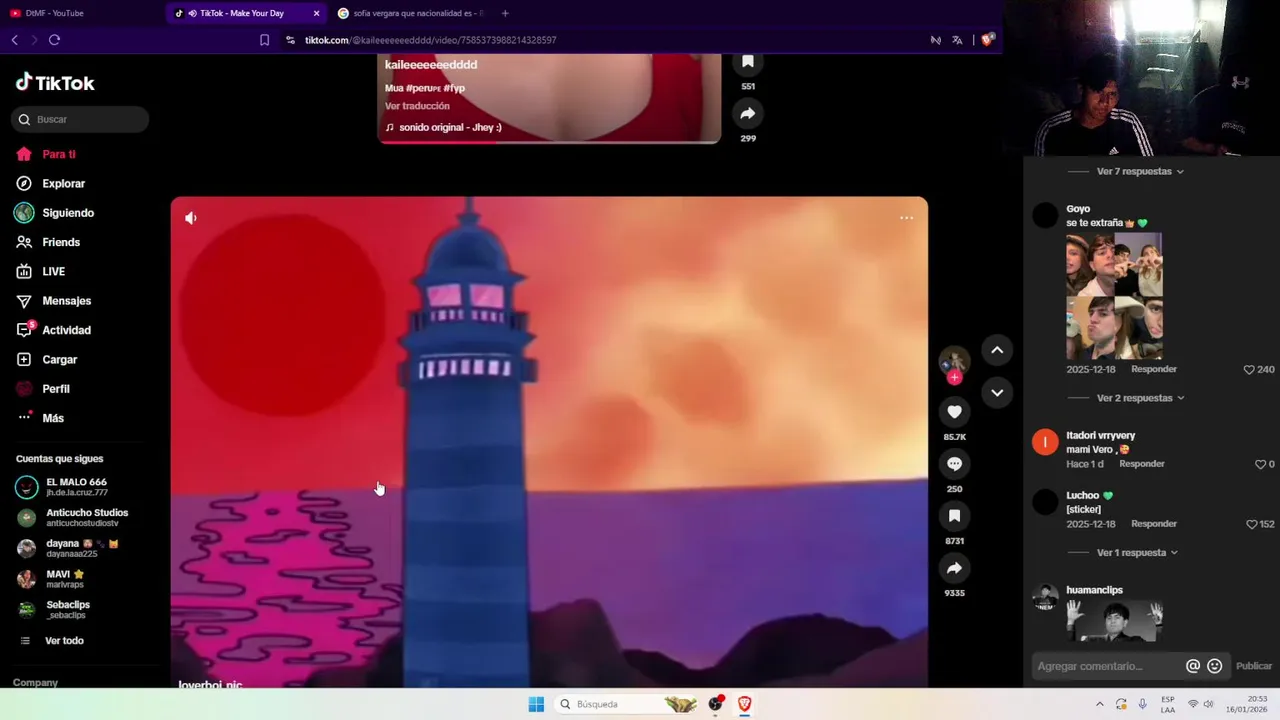1280x720 pixels.
Task: Open lighthouse video three-dot options
Action: (906, 218)
